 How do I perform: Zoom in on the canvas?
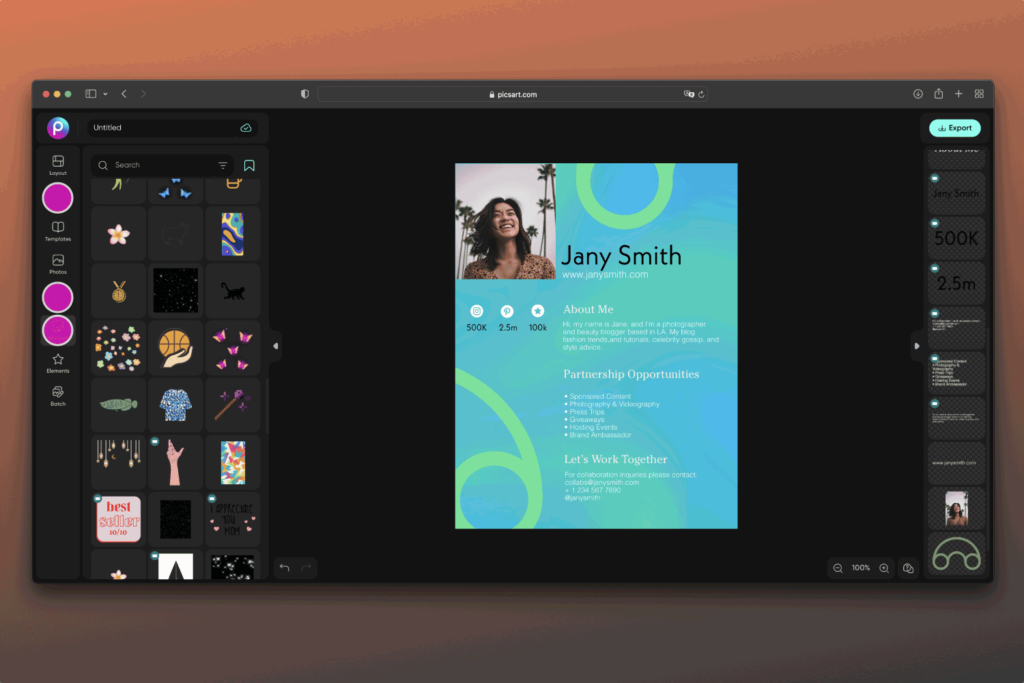[x=884, y=567]
